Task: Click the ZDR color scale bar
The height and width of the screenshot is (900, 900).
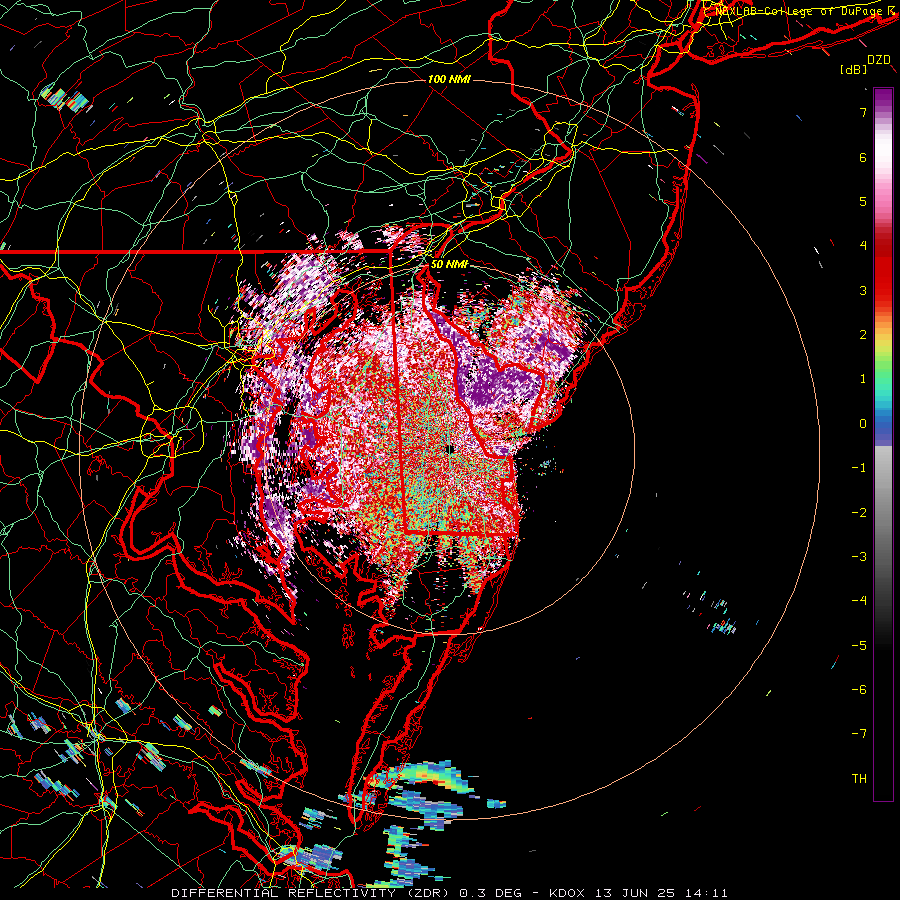Action: (x=883, y=444)
